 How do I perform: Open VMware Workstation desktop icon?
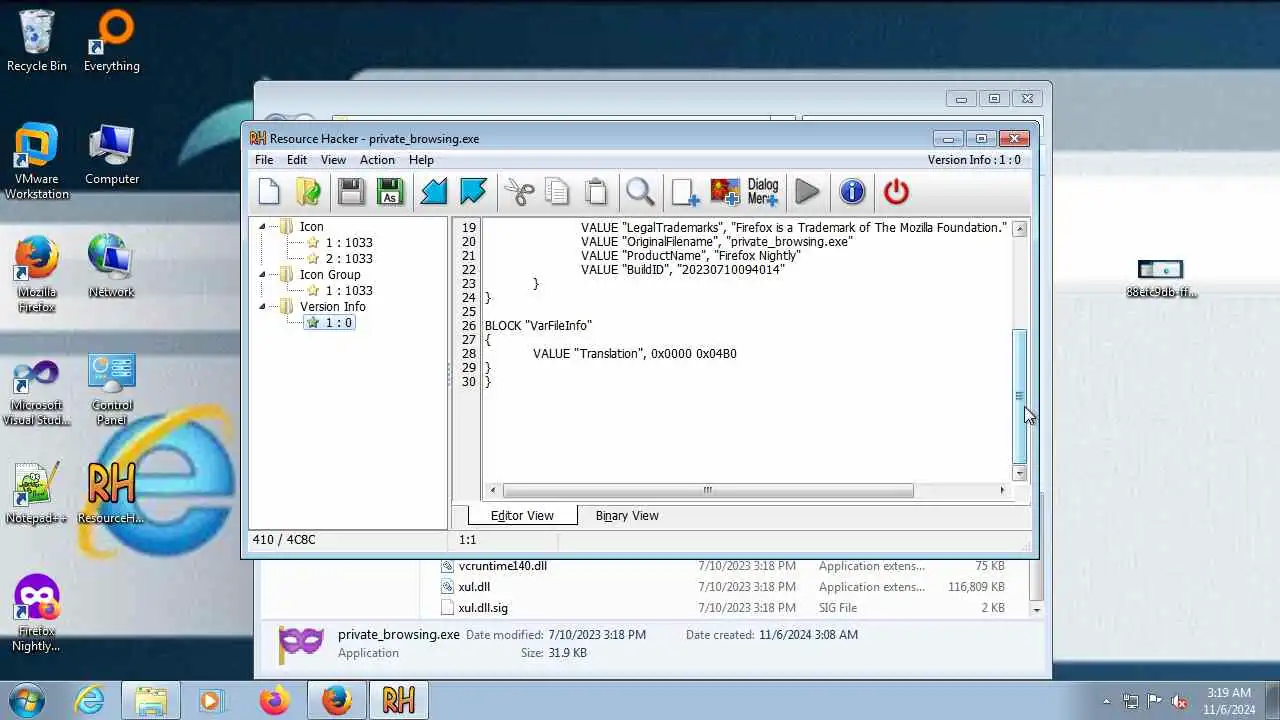[37, 162]
